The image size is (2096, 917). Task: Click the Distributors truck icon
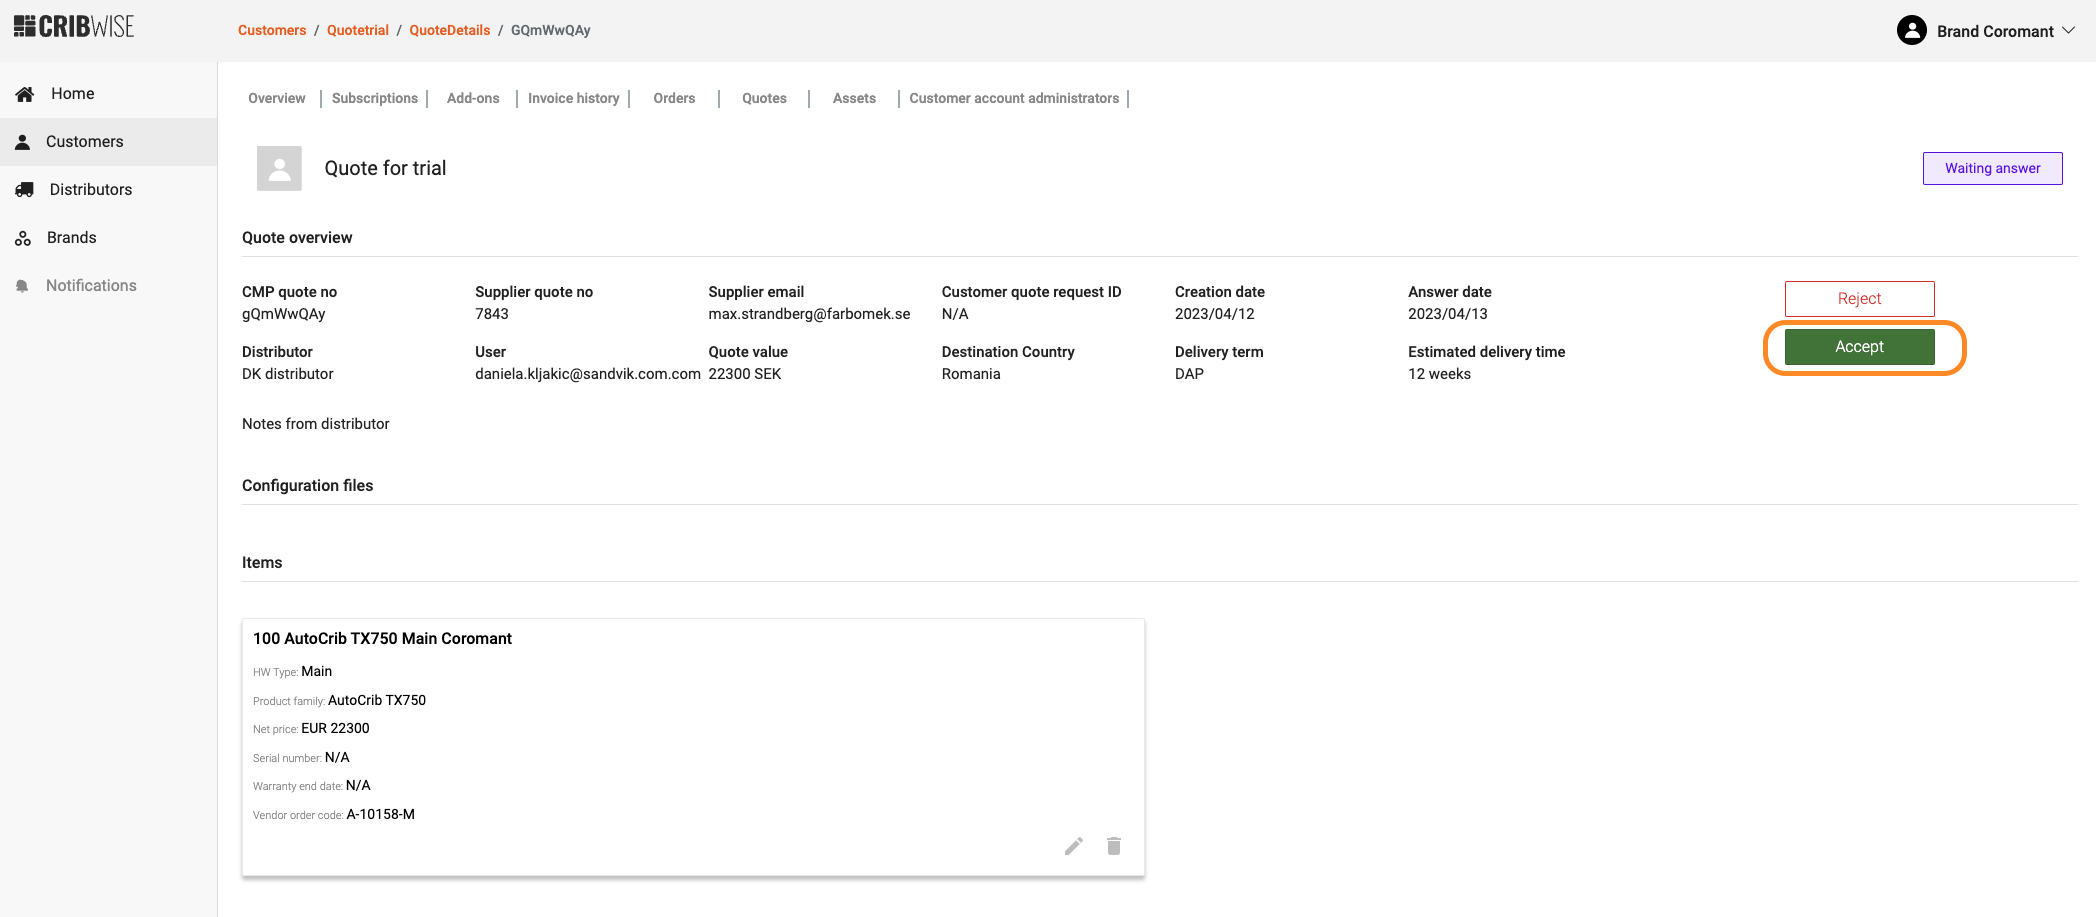(25, 190)
